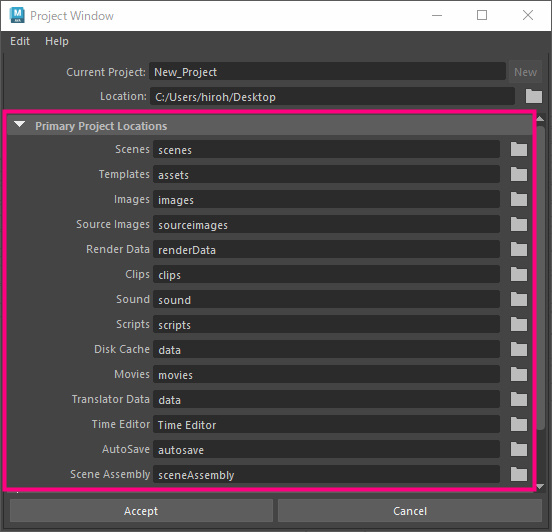Click the folder icon beside Location field
Image resolution: width=552 pixels, height=532 pixels.
pos(534,96)
